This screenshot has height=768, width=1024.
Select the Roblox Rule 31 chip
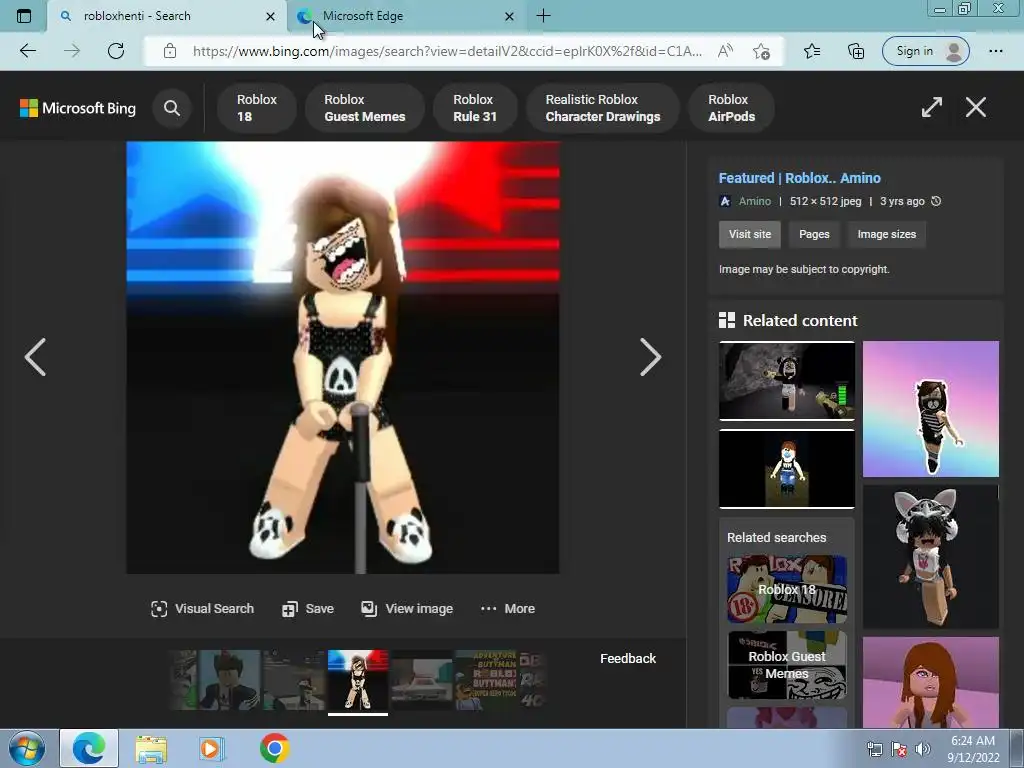pyautogui.click(x=475, y=108)
